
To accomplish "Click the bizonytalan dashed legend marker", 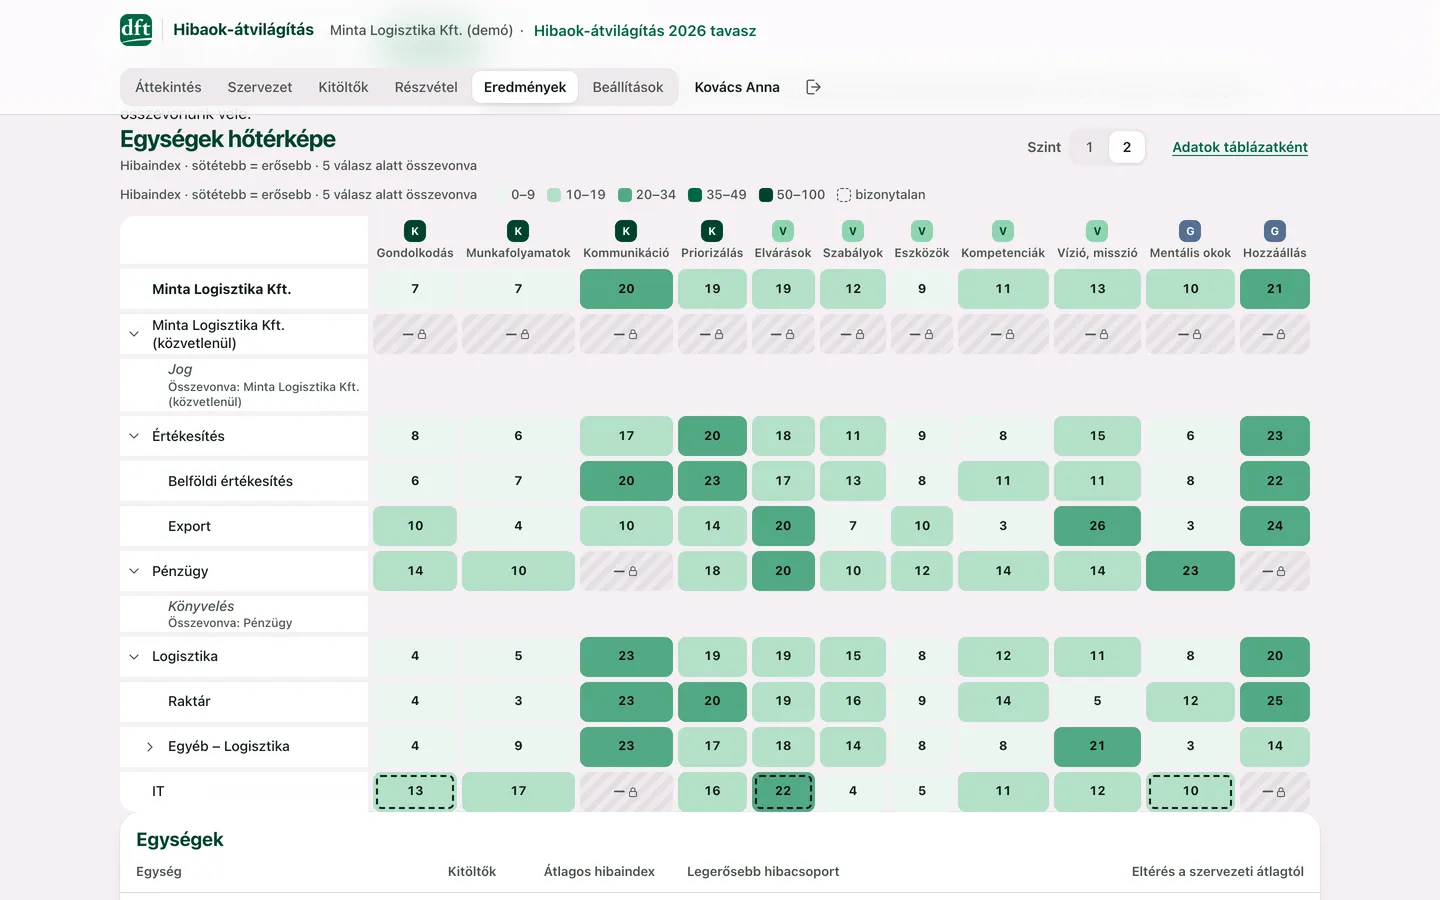I will coord(844,195).
